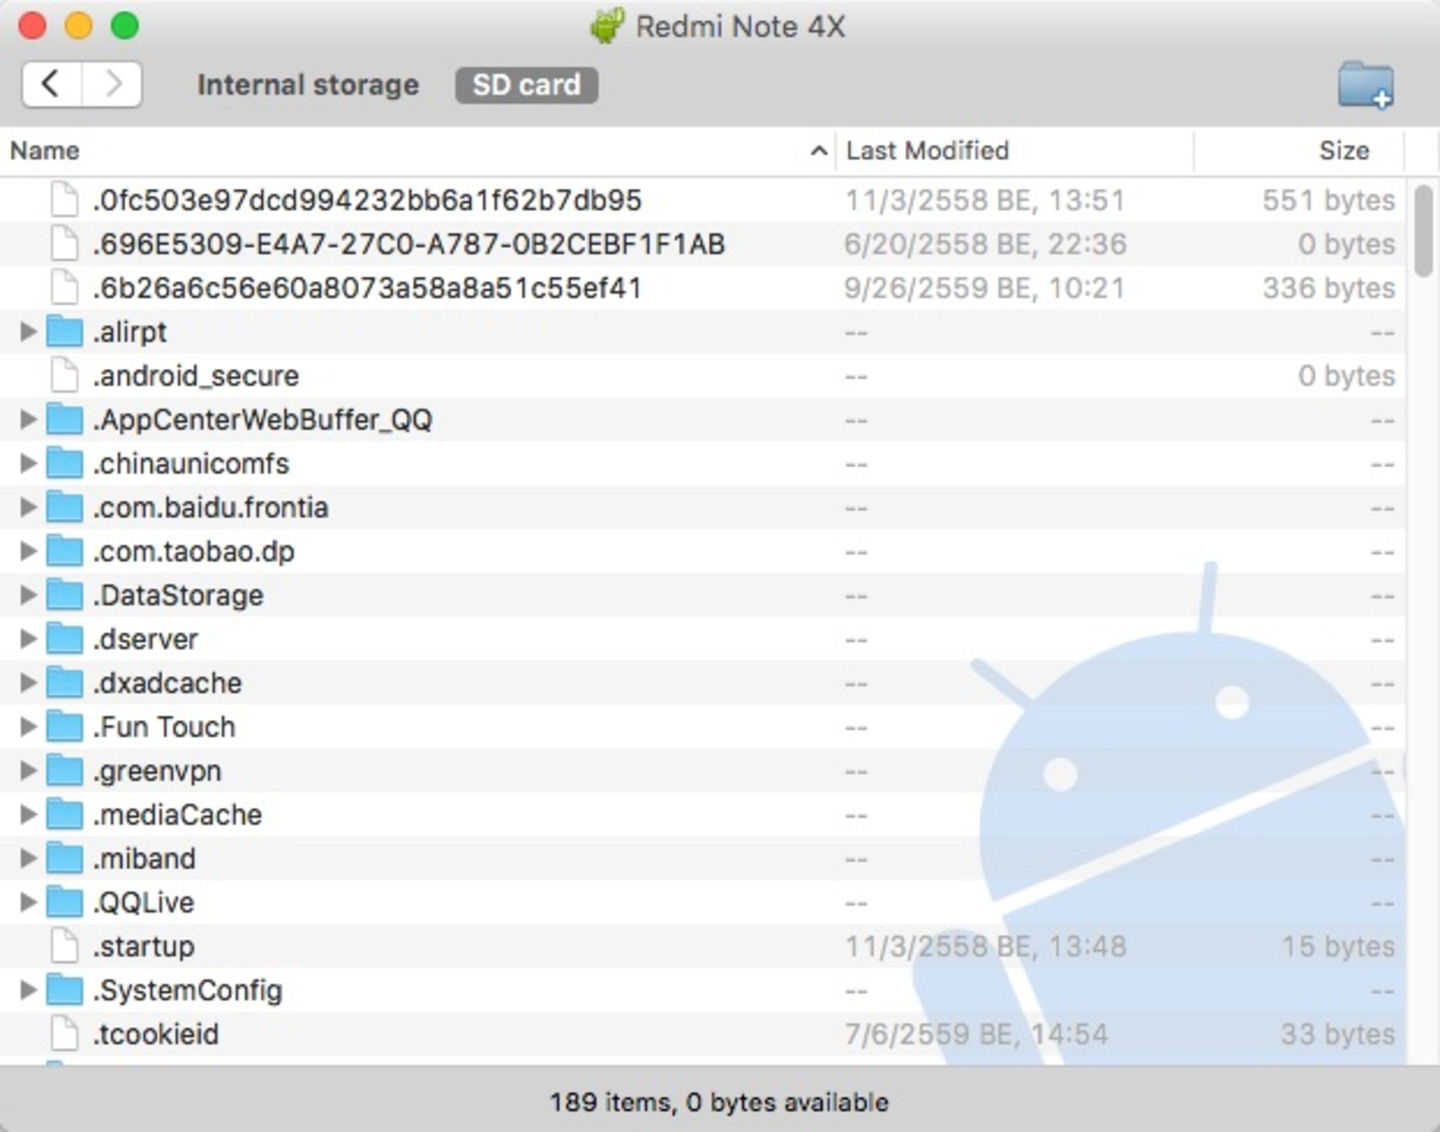Image resolution: width=1440 pixels, height=1132 pixels.
Task: Go forward with the right arrow button
Action: [112, 84]
